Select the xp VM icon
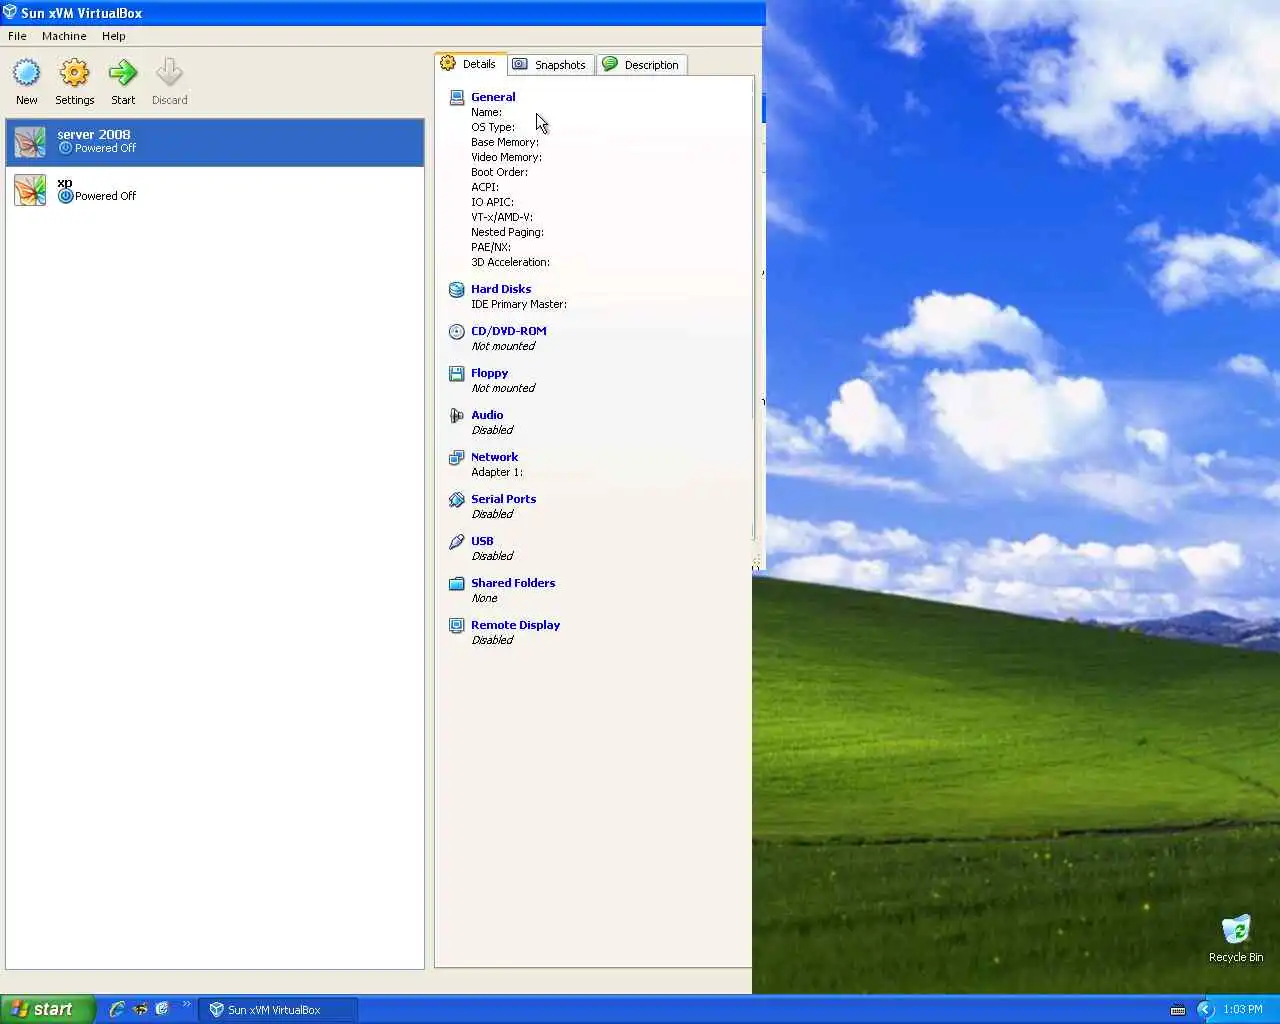Screen dimensions: 1280x1024 [30, 190]
